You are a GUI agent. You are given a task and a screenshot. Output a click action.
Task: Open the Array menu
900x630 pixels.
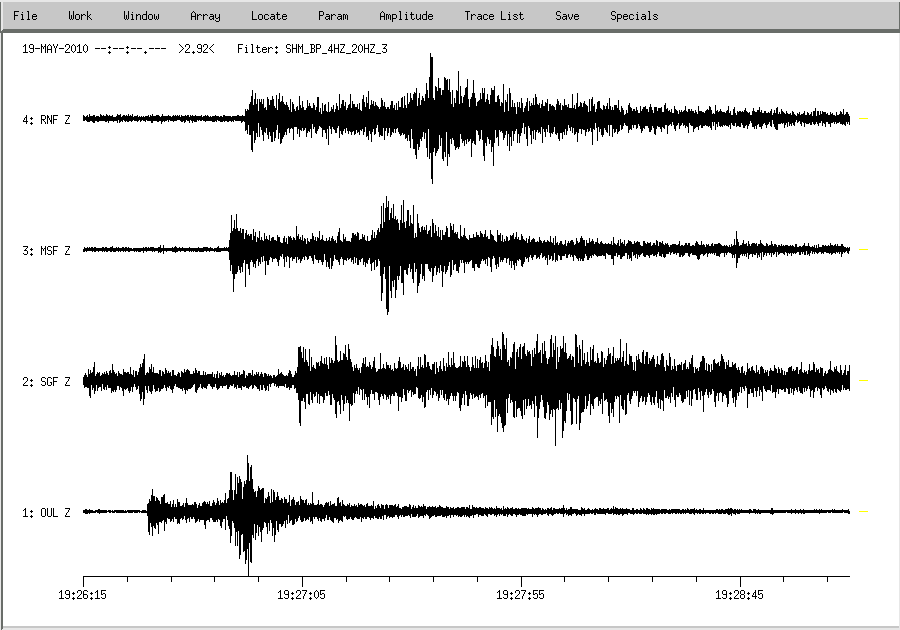pos(205,16)
